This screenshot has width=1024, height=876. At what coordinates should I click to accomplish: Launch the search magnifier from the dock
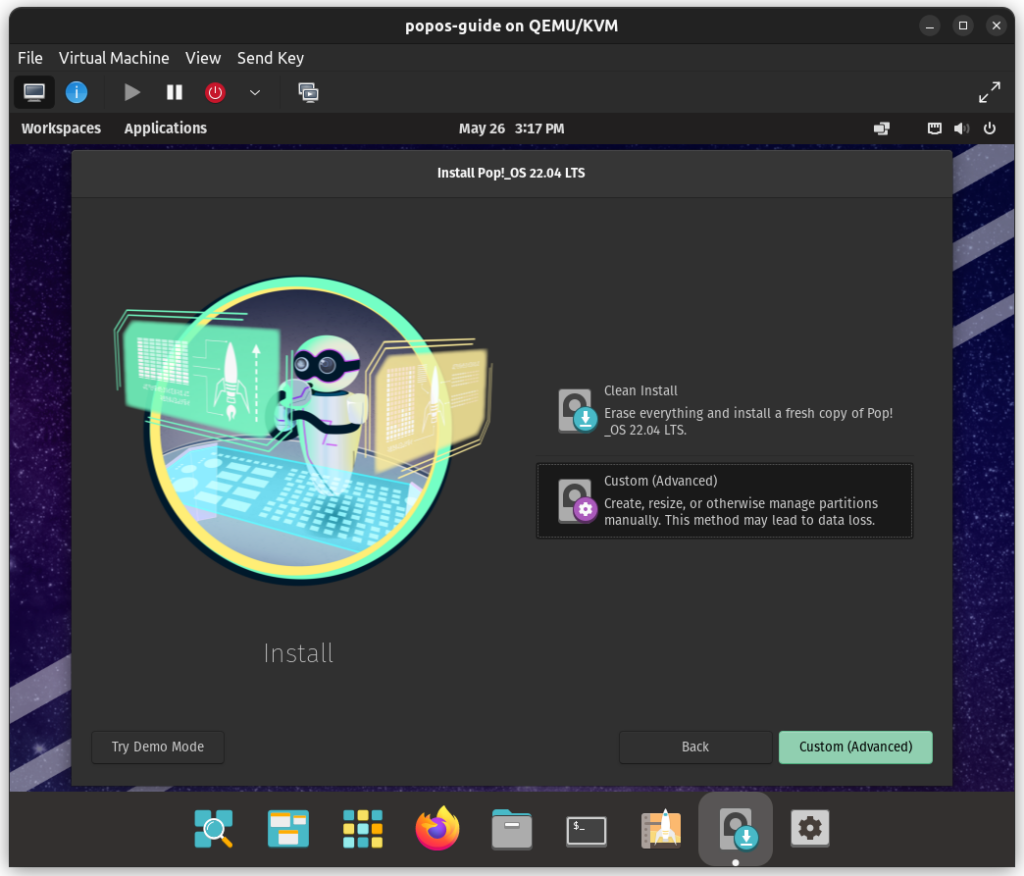click(214, 828)
